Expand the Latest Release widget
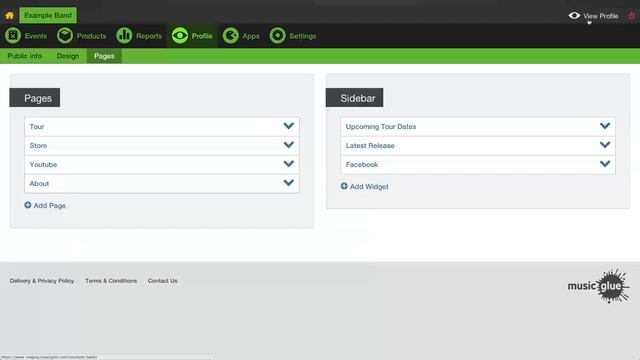 pyautogui.click(x=478, y=146)
